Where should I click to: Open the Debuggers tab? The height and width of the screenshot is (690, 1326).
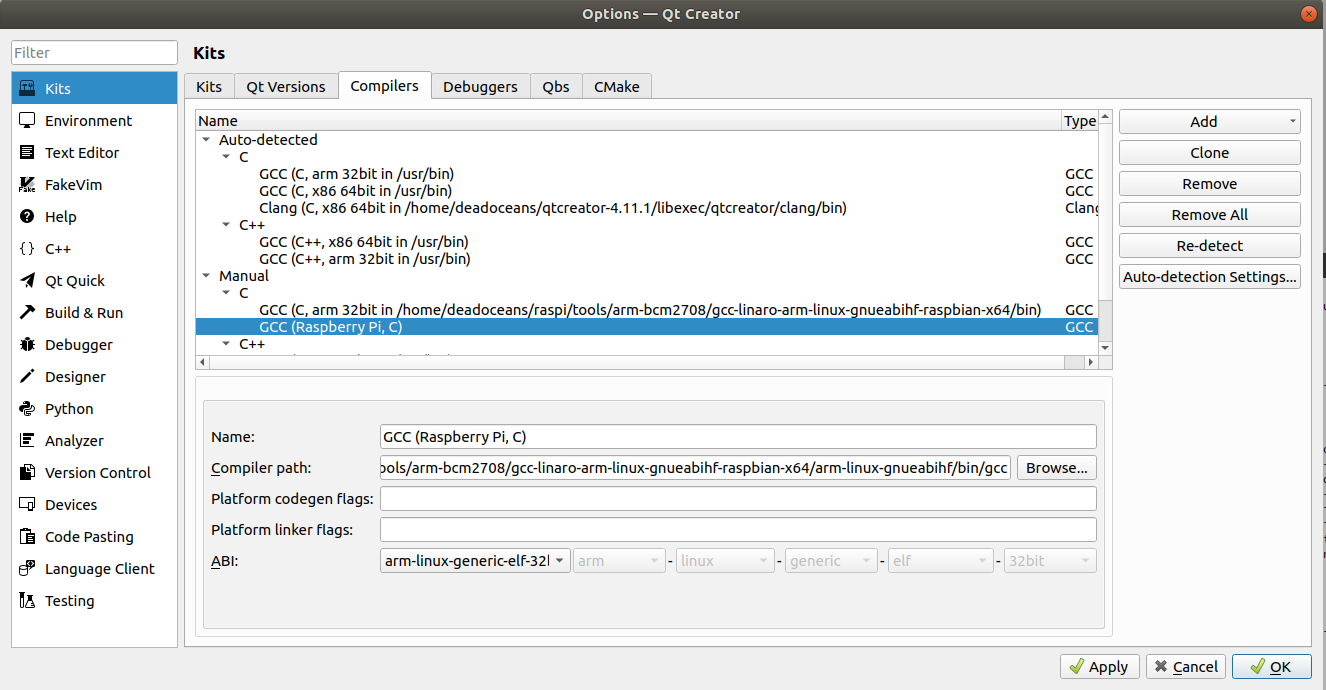[x=480, y=87]
